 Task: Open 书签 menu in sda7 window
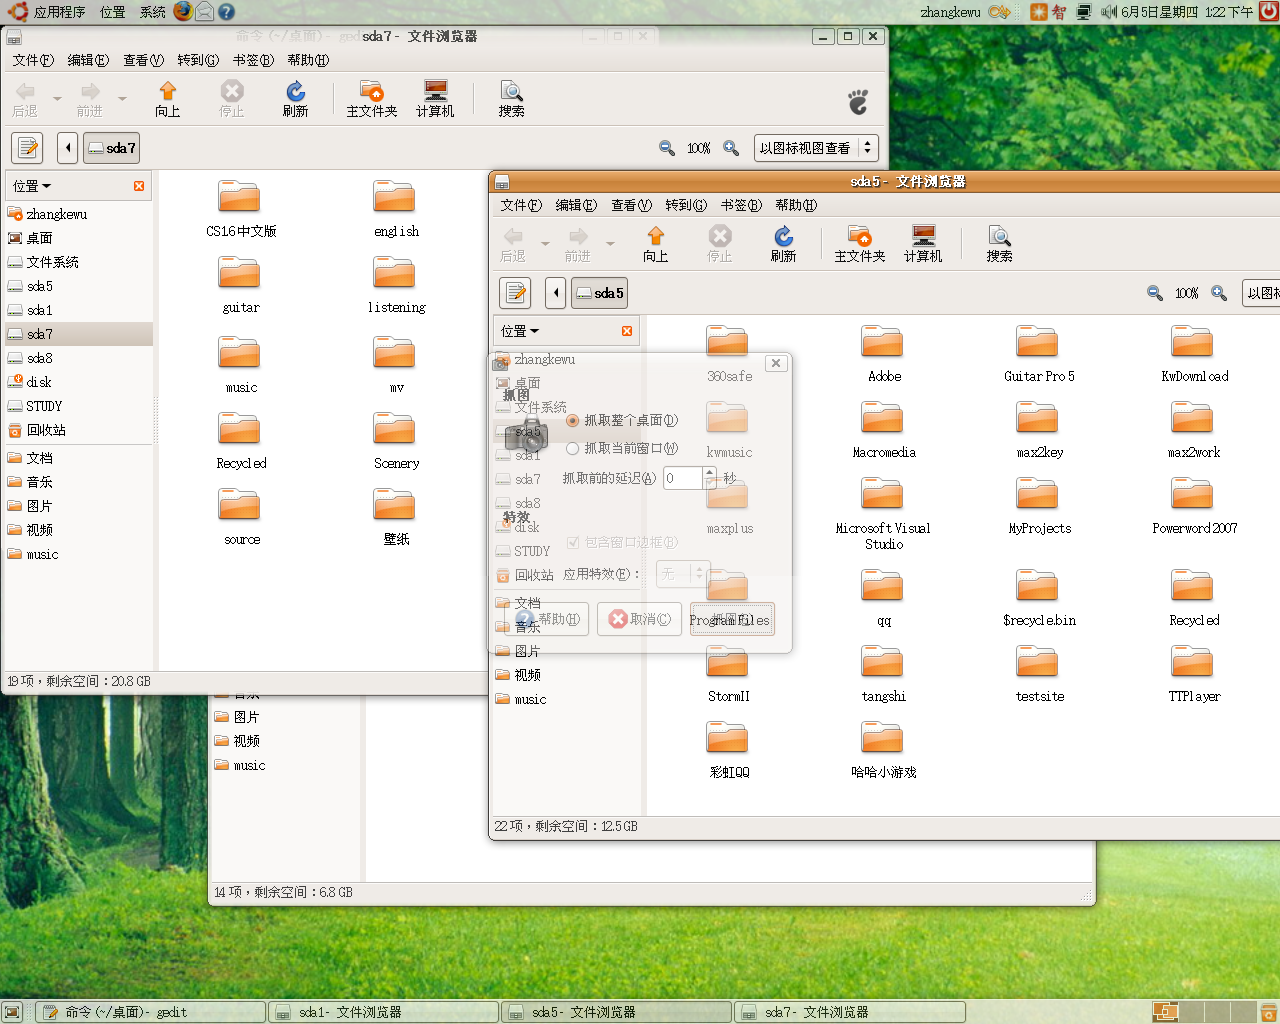253,60
